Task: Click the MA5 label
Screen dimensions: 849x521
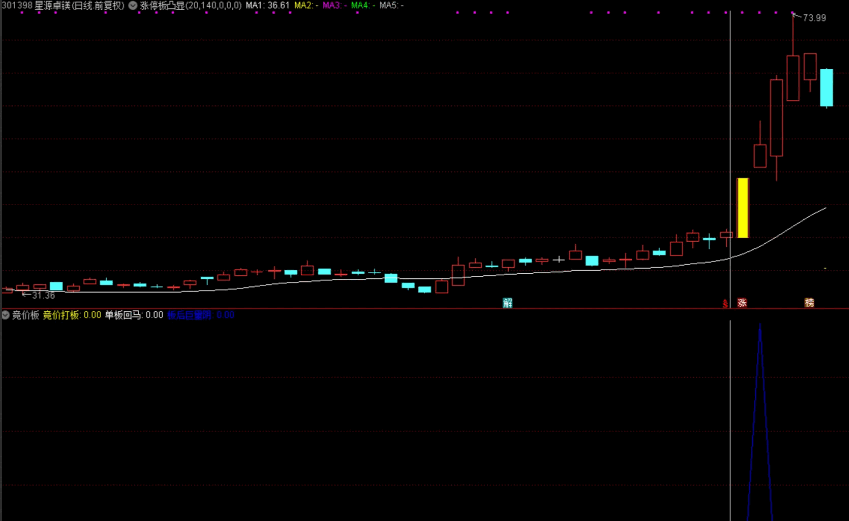Action: (391, 5)
